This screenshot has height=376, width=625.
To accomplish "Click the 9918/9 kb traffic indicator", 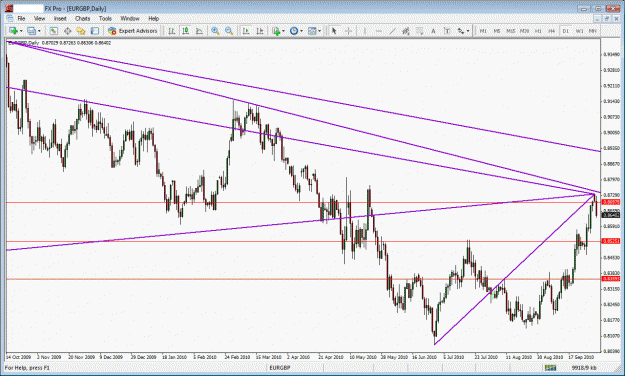I will tap(584, 368).
